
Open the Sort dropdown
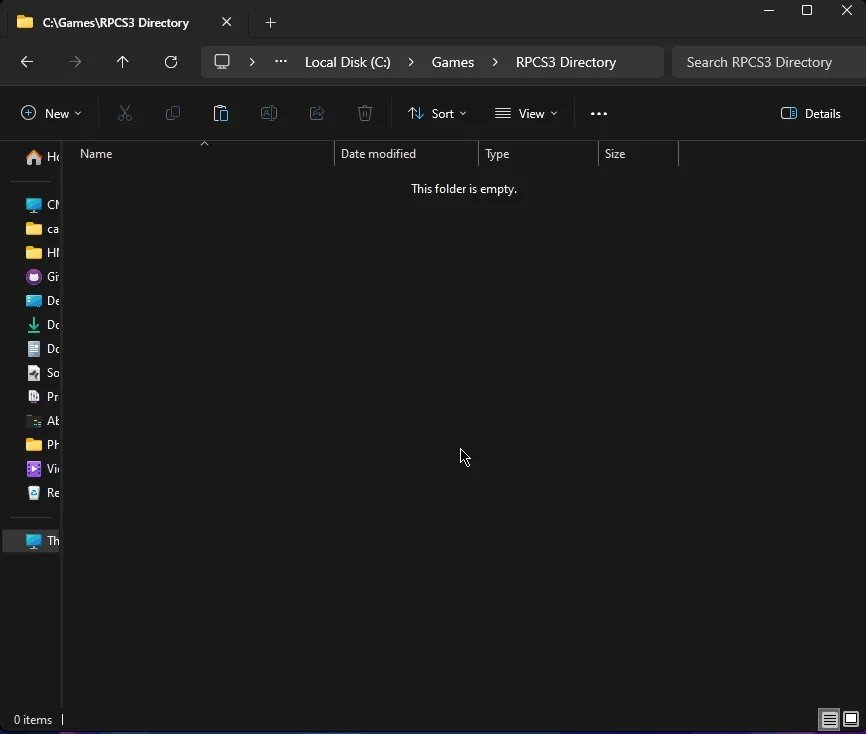coord(437,113)
